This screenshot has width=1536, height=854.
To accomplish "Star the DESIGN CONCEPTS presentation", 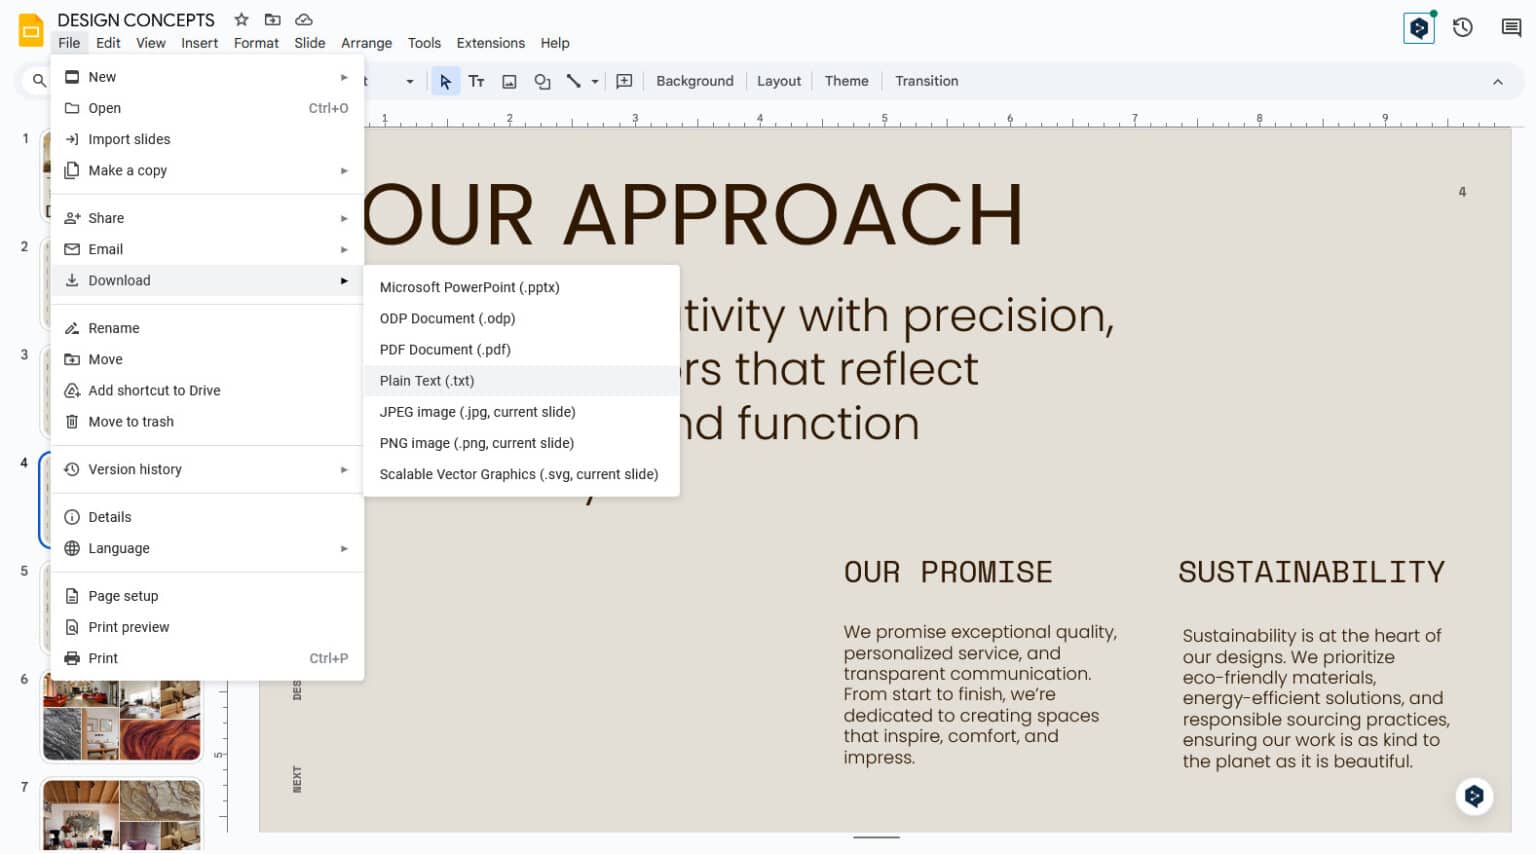I will point(241,18).
